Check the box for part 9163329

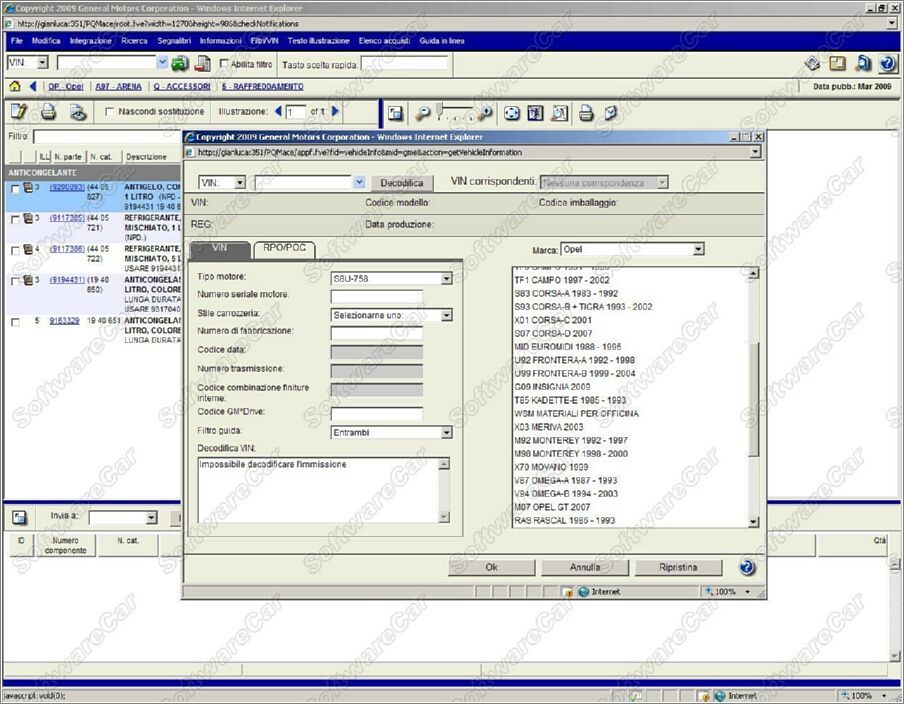[x=15, y=322]
